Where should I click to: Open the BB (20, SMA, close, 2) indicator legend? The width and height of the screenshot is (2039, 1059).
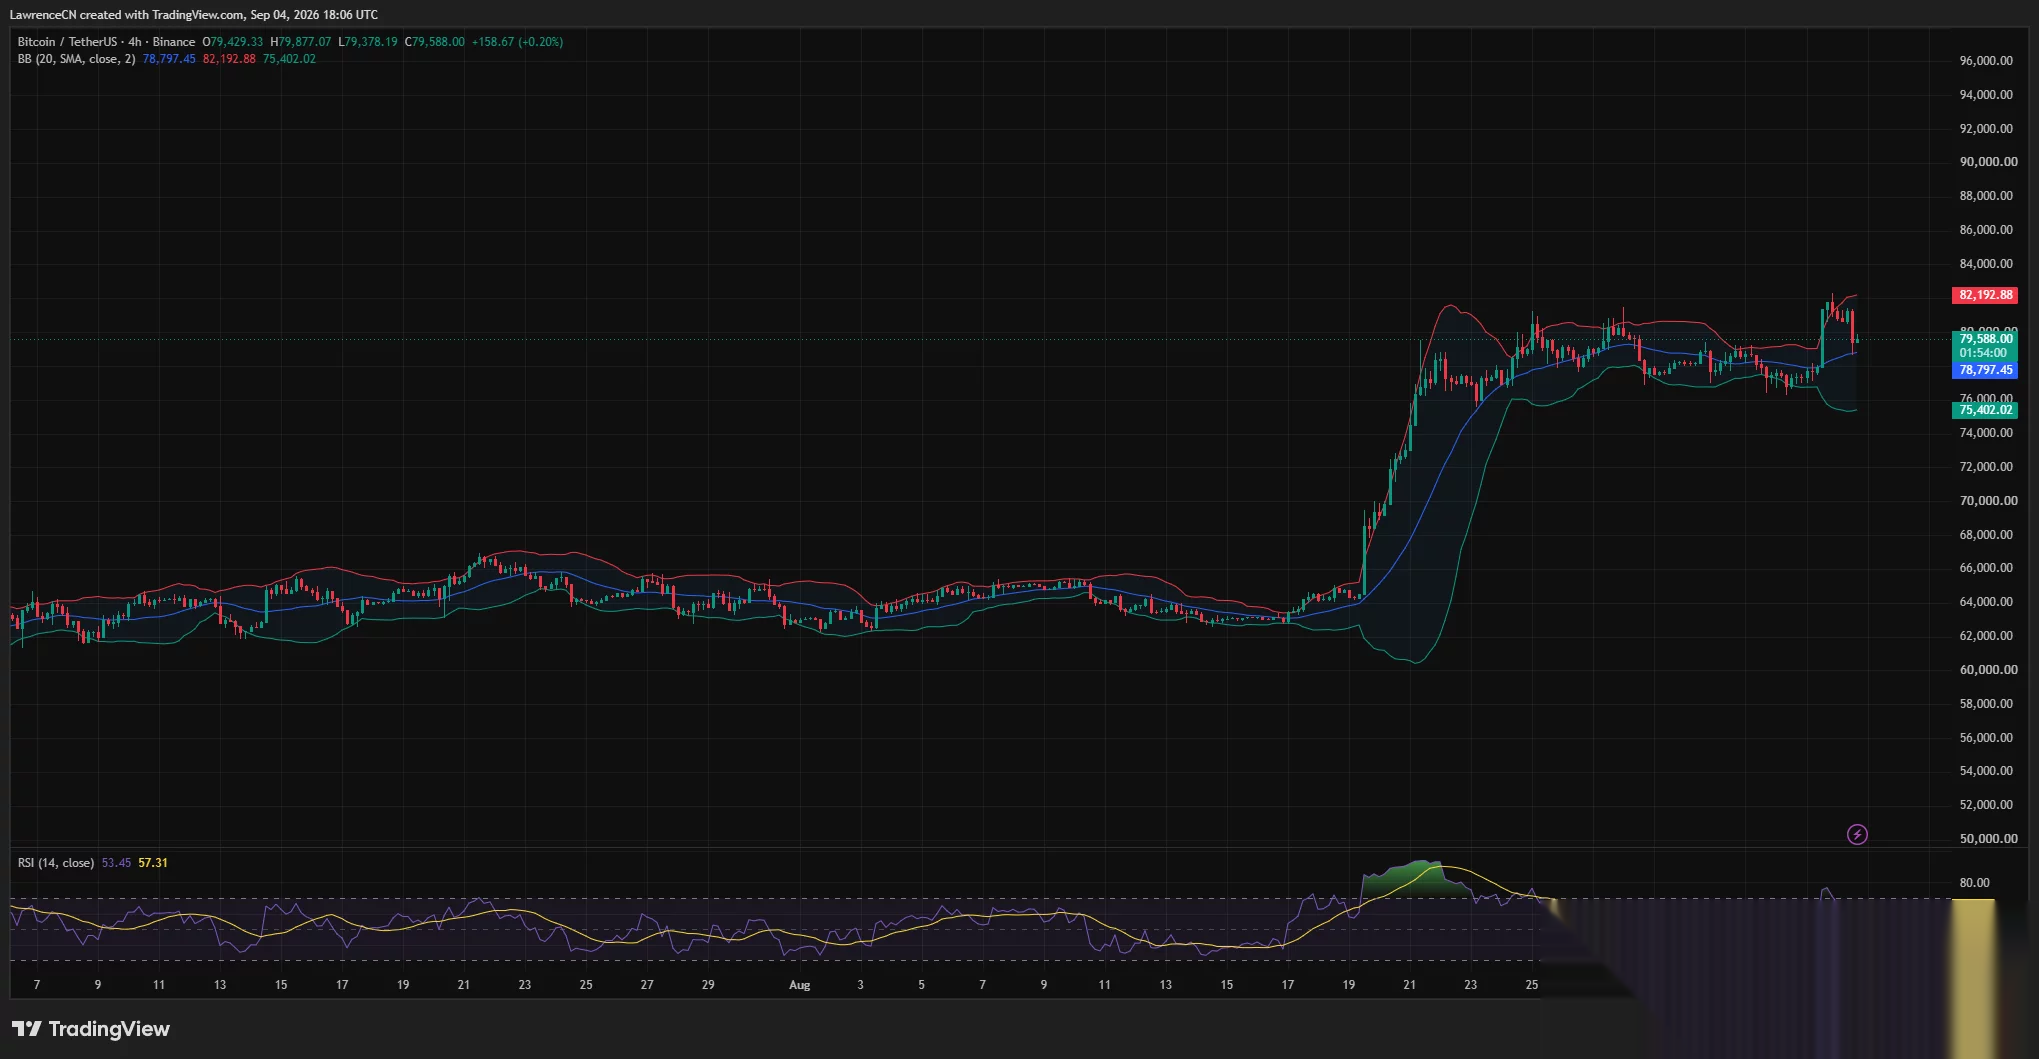click(76, 59)
